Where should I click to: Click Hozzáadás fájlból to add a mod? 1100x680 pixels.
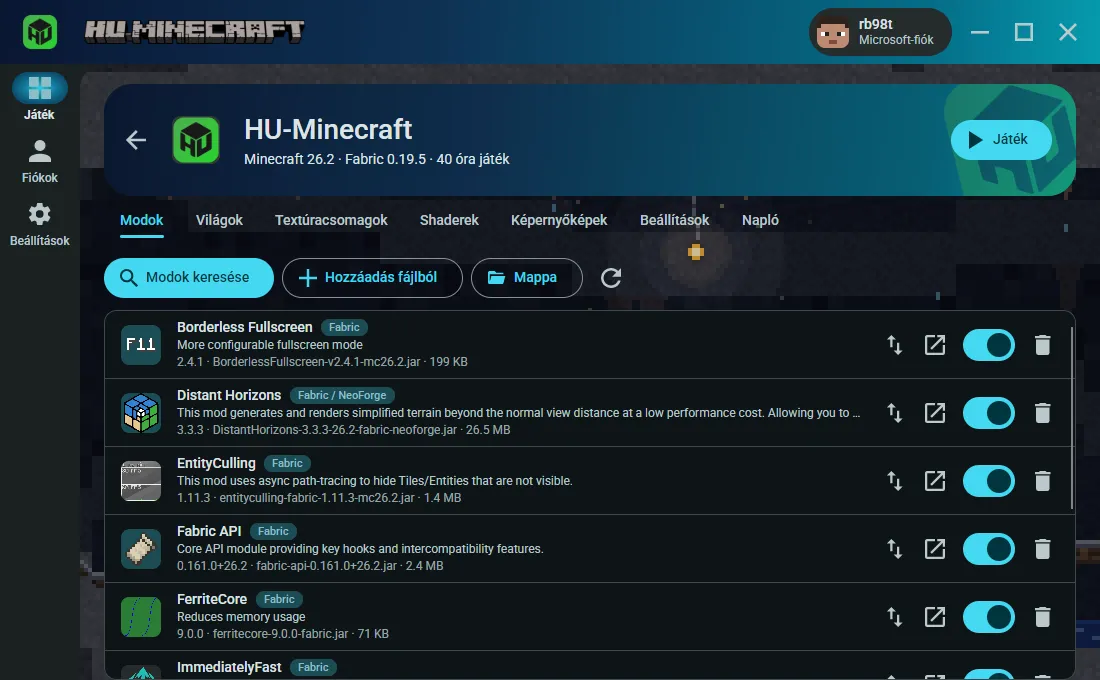tap(372, 278)
